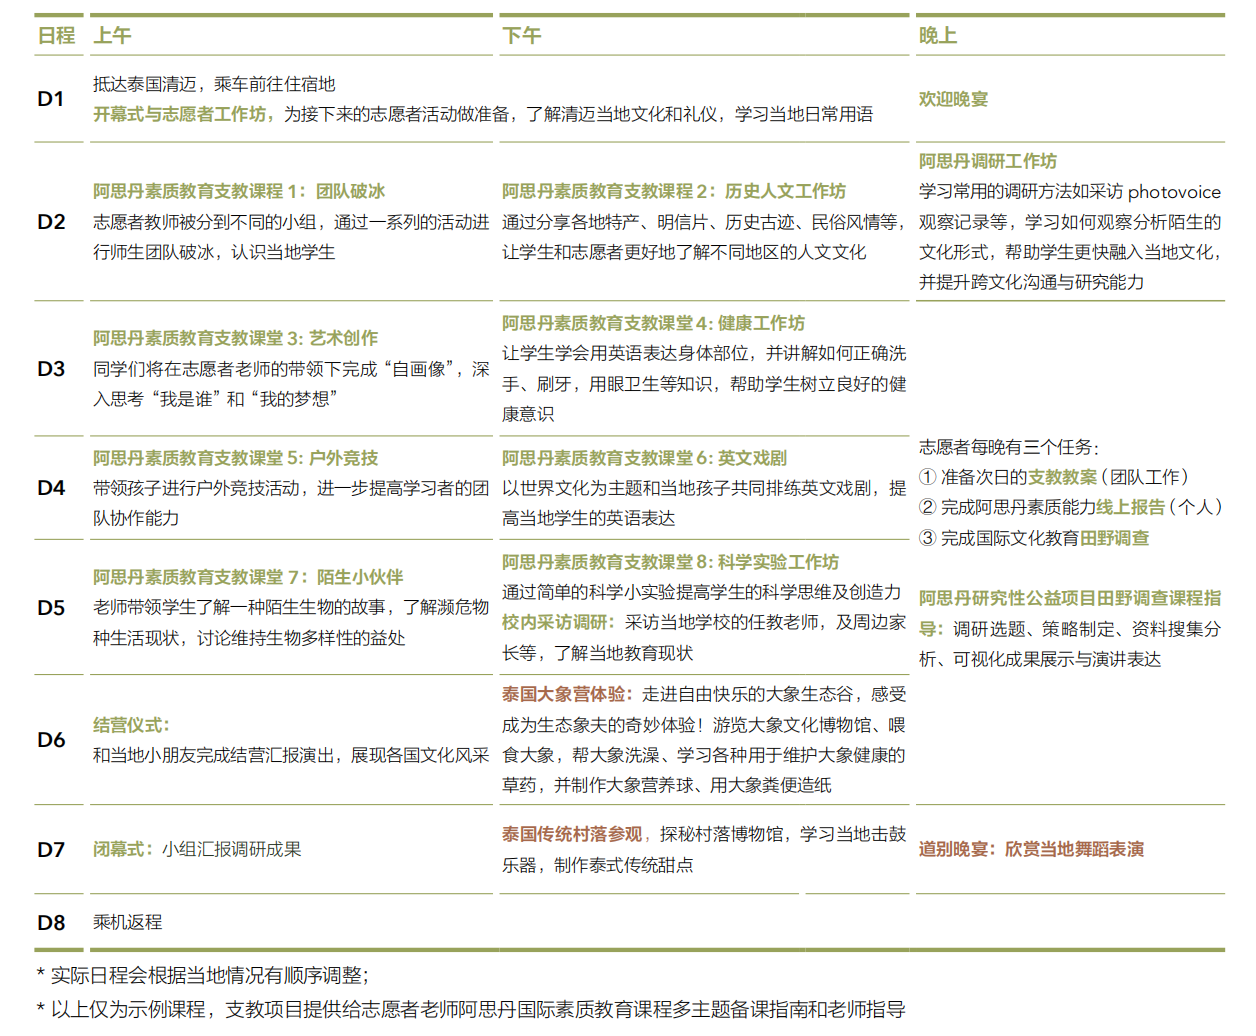Screen dimensions: 1256x1036
Task: Click 支教教案 highlighted text
Action: click(1062, 478)
